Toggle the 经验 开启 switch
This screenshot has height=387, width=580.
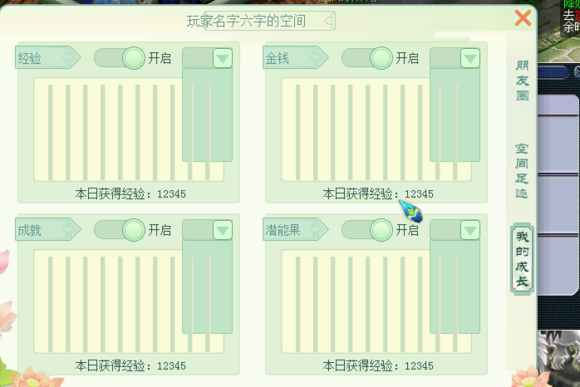[x=119, y=58]
